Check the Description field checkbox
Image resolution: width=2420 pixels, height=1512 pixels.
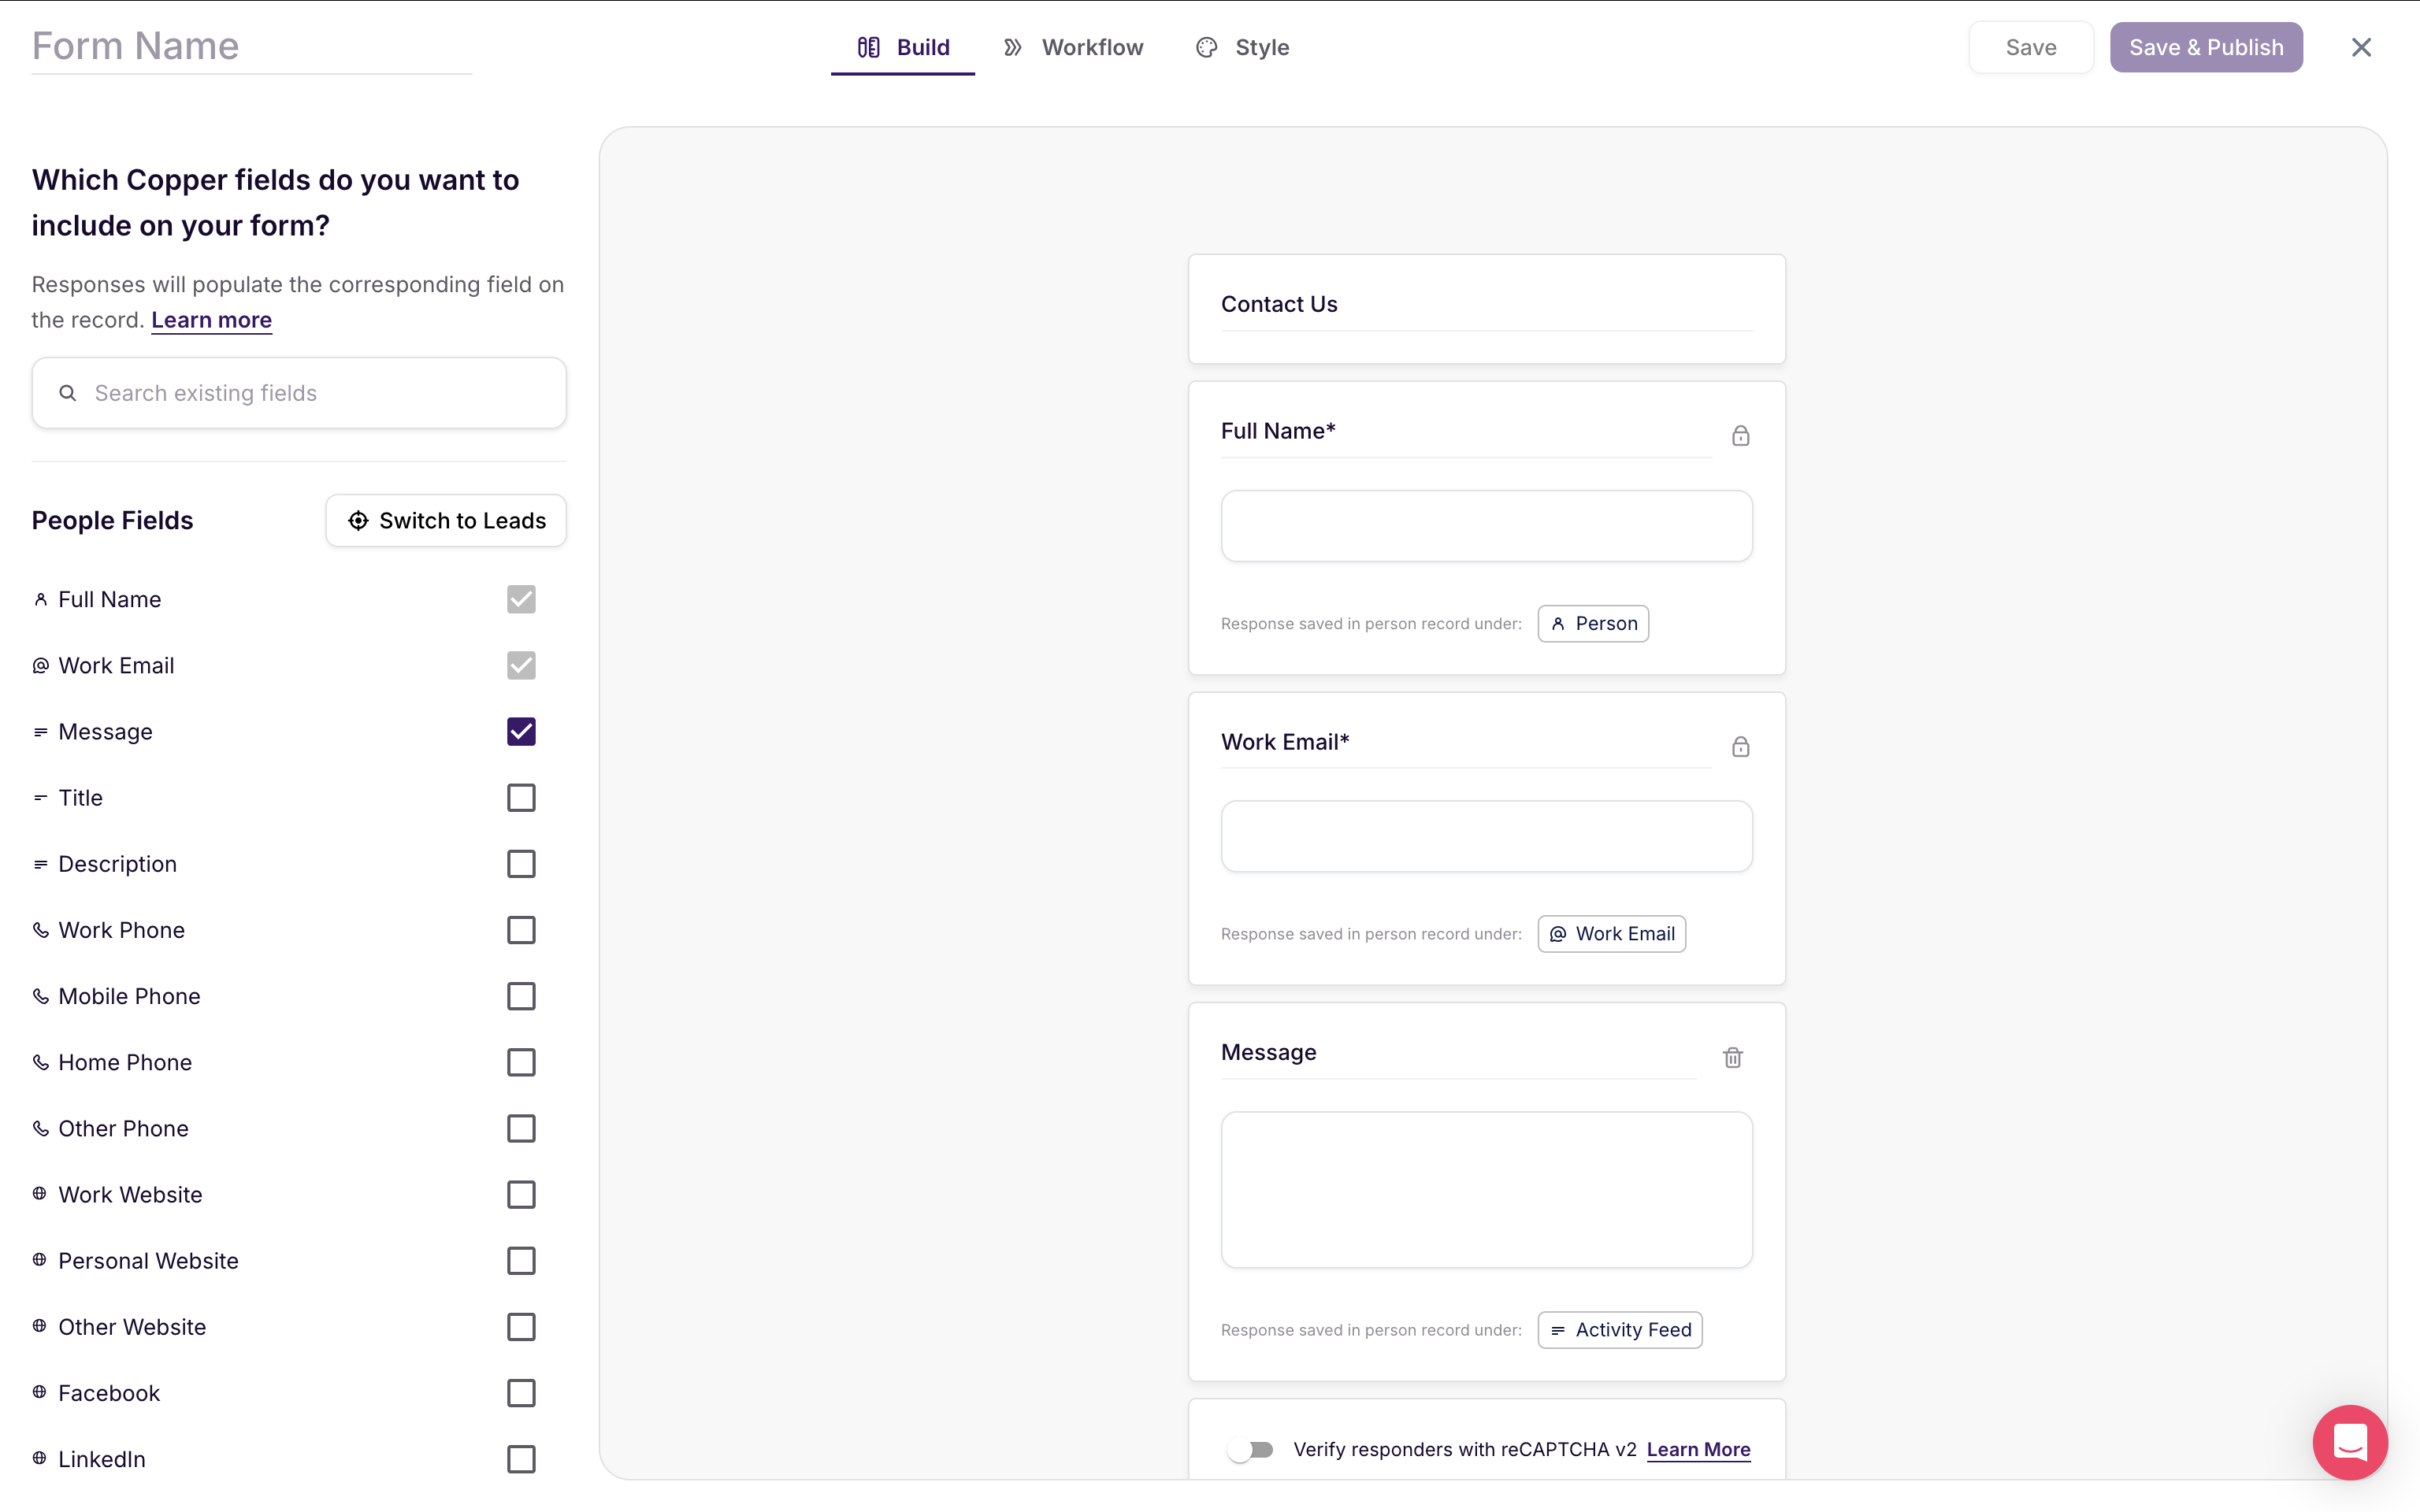tap(521, 864)
